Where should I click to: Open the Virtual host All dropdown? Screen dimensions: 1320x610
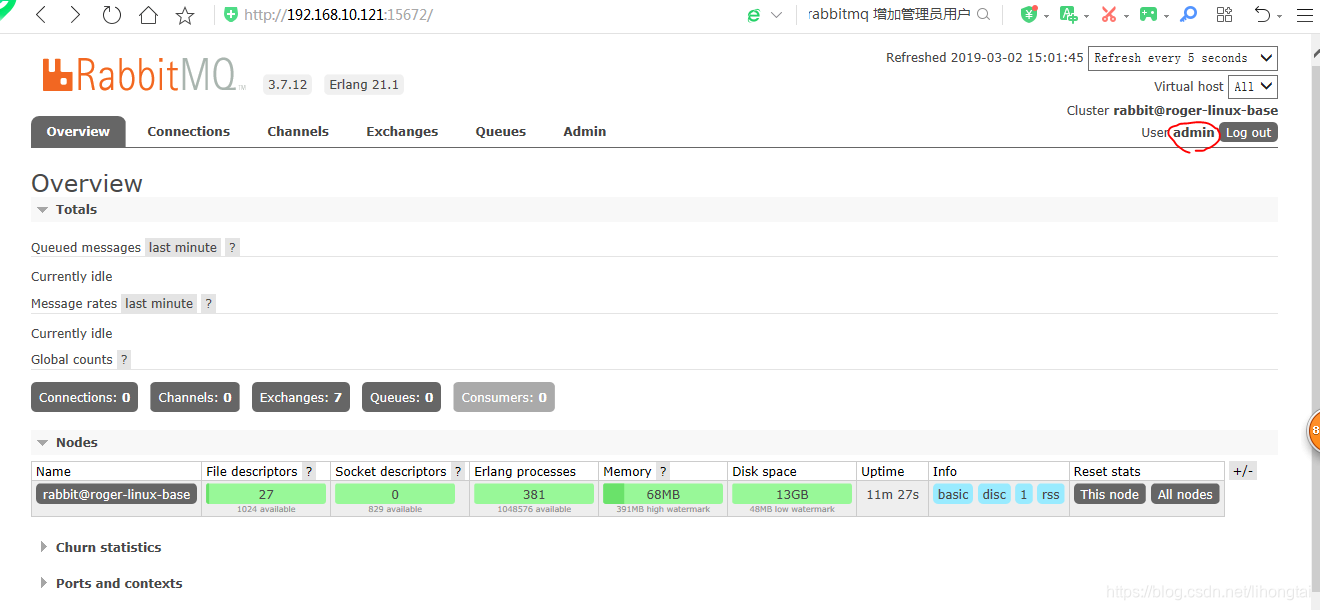coord(1253,87)
